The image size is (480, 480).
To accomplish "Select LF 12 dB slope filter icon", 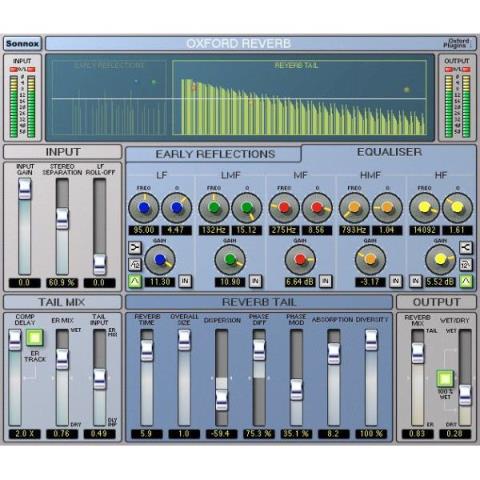I will [135, 265].
